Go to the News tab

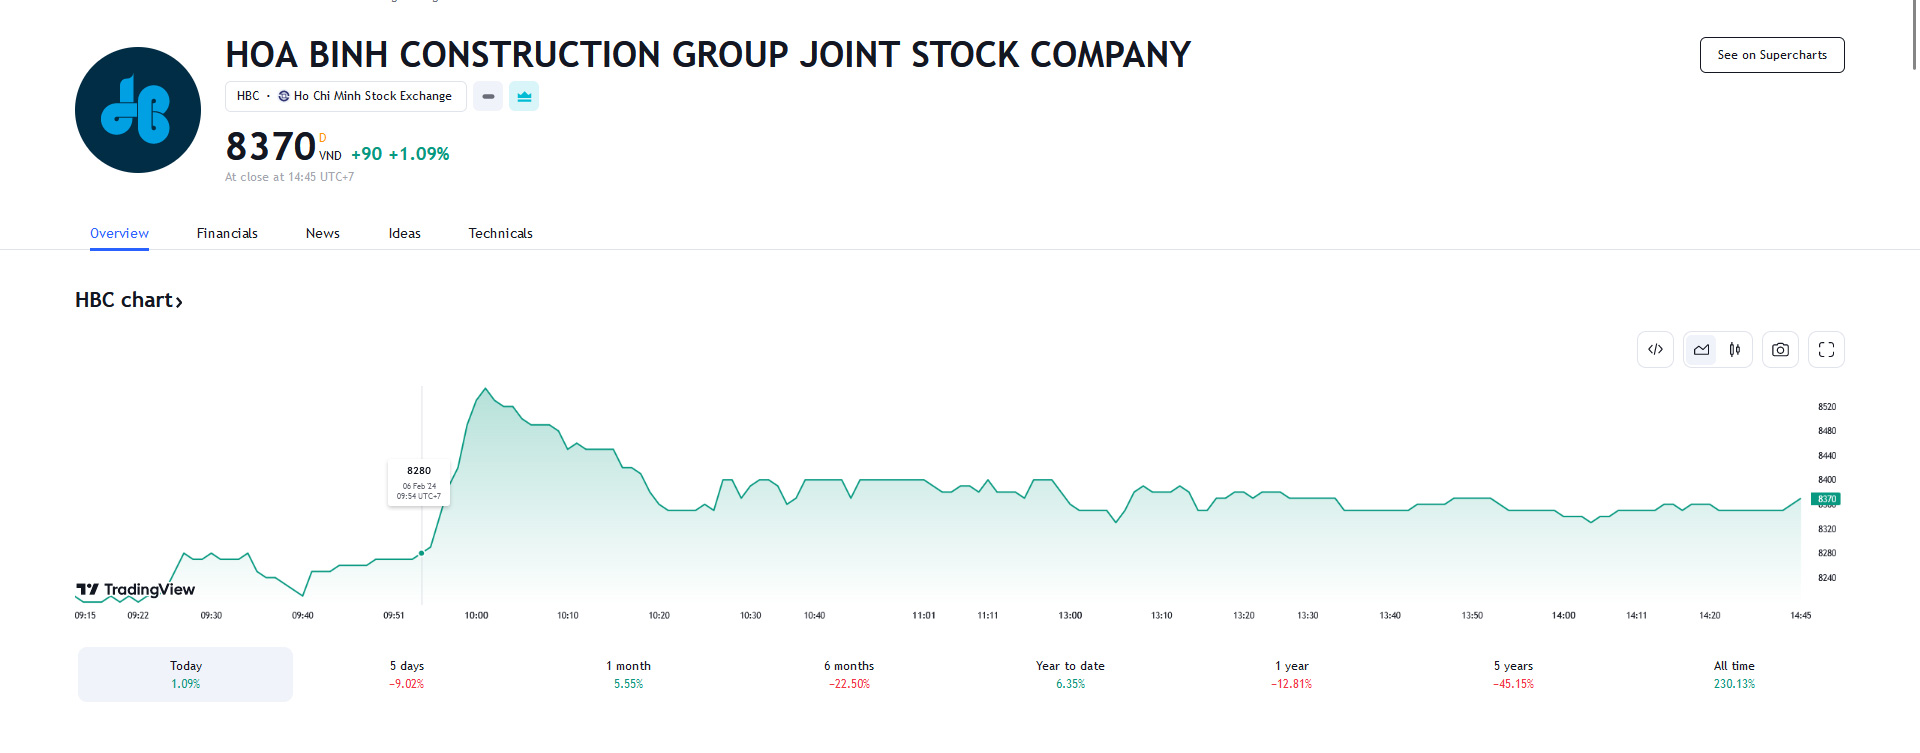click(322, 233)
